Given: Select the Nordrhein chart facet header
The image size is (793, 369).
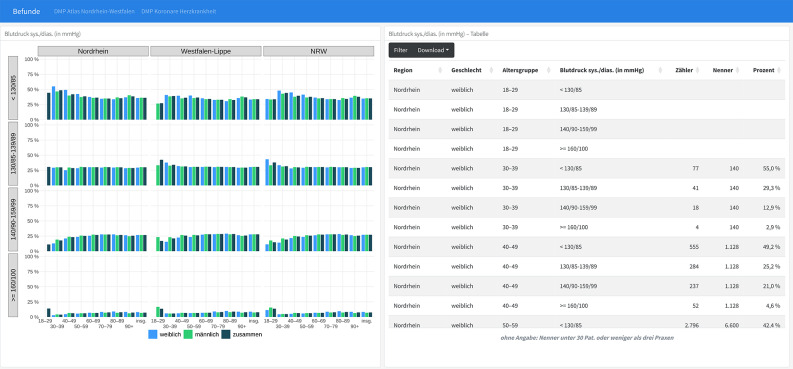Looking at the screenshot, I should tap(93, 52).
